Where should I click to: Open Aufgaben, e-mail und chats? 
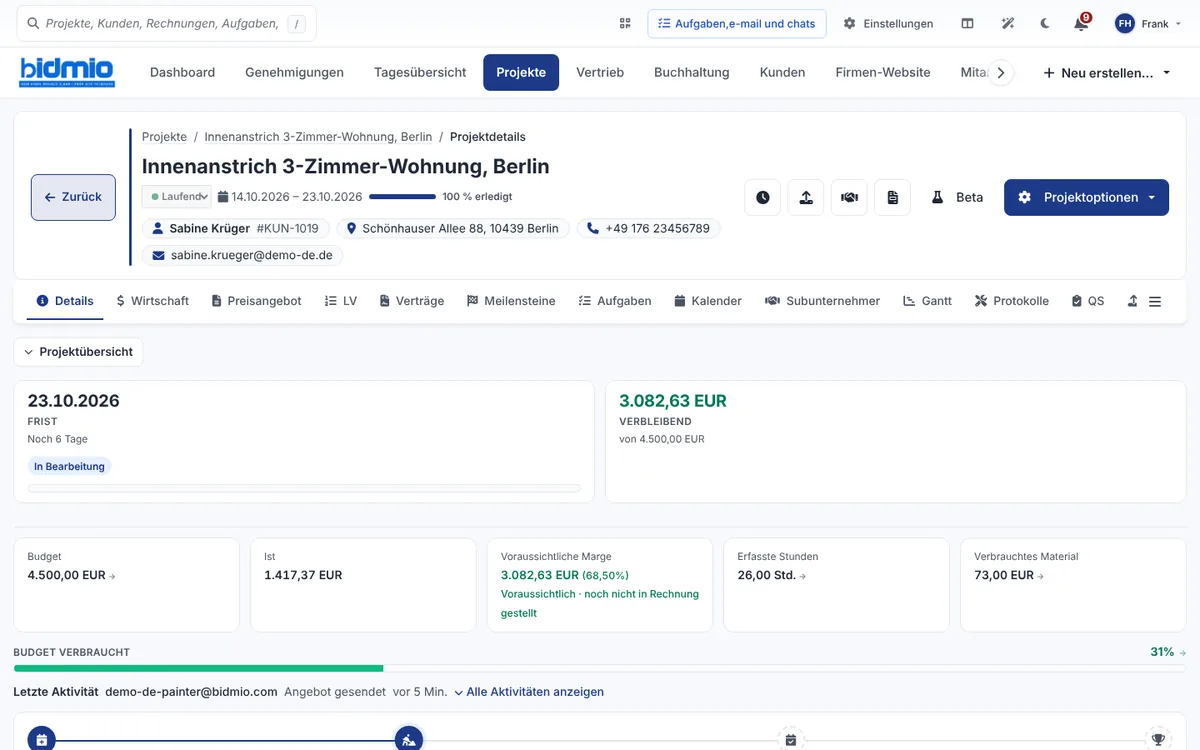click(x=737, y=23)
